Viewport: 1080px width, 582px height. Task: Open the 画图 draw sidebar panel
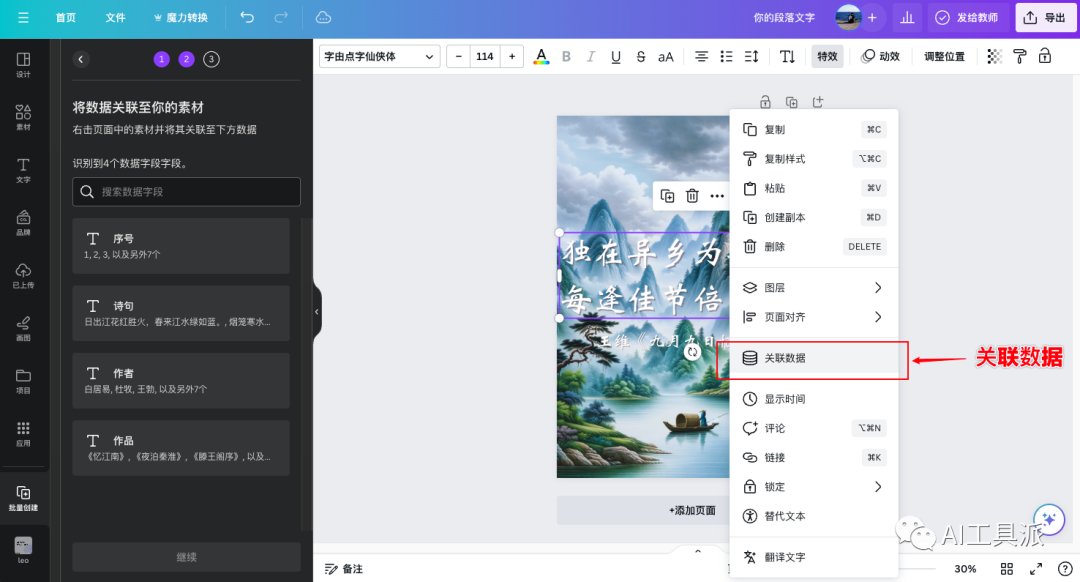pyautogui.click(x=23, y=328)
